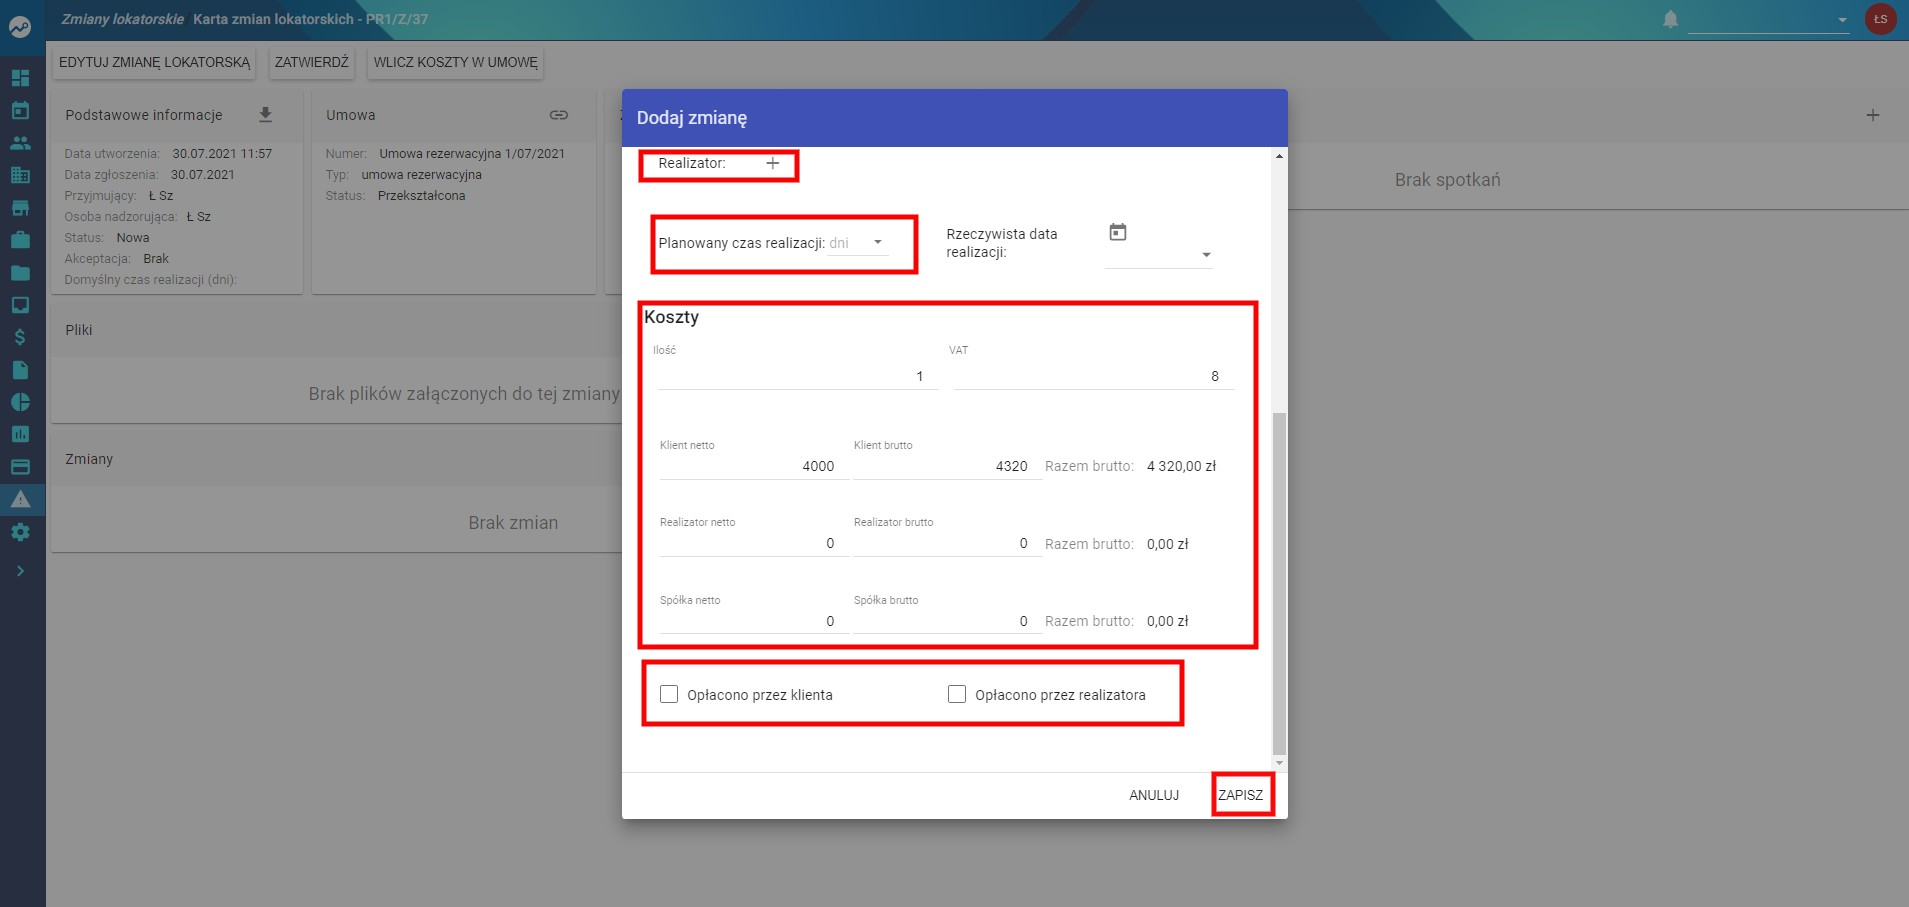Viewport: 1909px width, 907px height.
Task: Open the calendar icon for Rzeczywista data realizacji
Action: tap(1118, 232)
